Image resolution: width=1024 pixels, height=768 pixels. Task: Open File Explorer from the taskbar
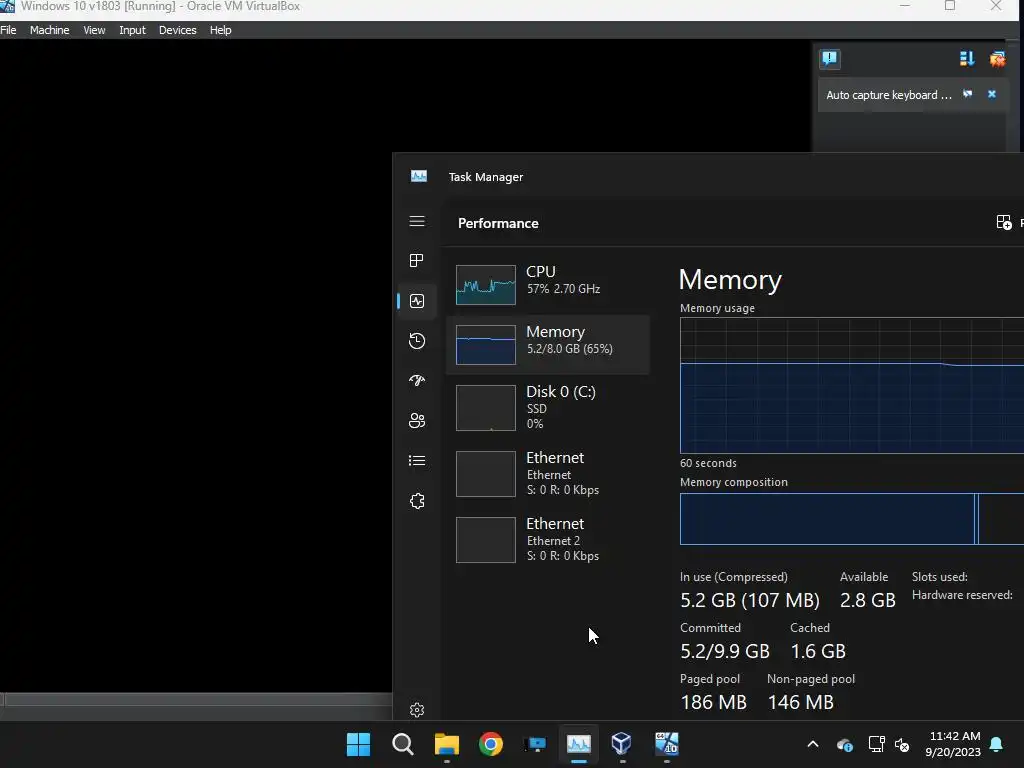click(447, 744)
